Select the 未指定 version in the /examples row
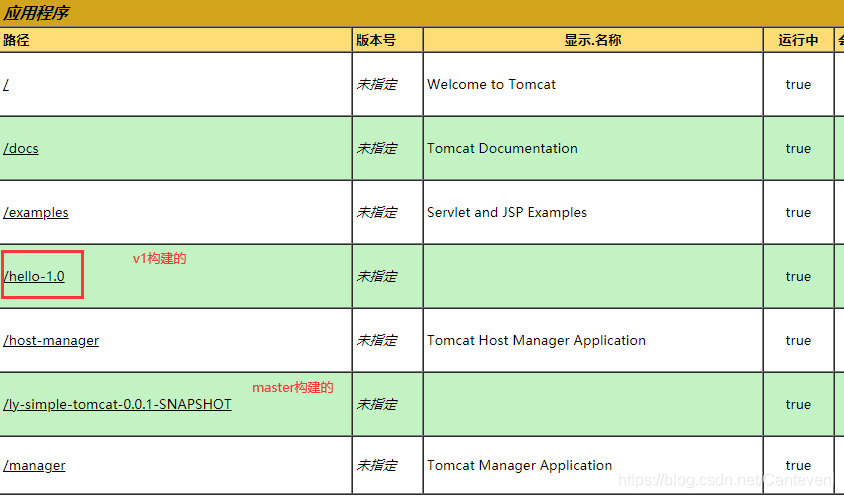 [x=377, y=213]
